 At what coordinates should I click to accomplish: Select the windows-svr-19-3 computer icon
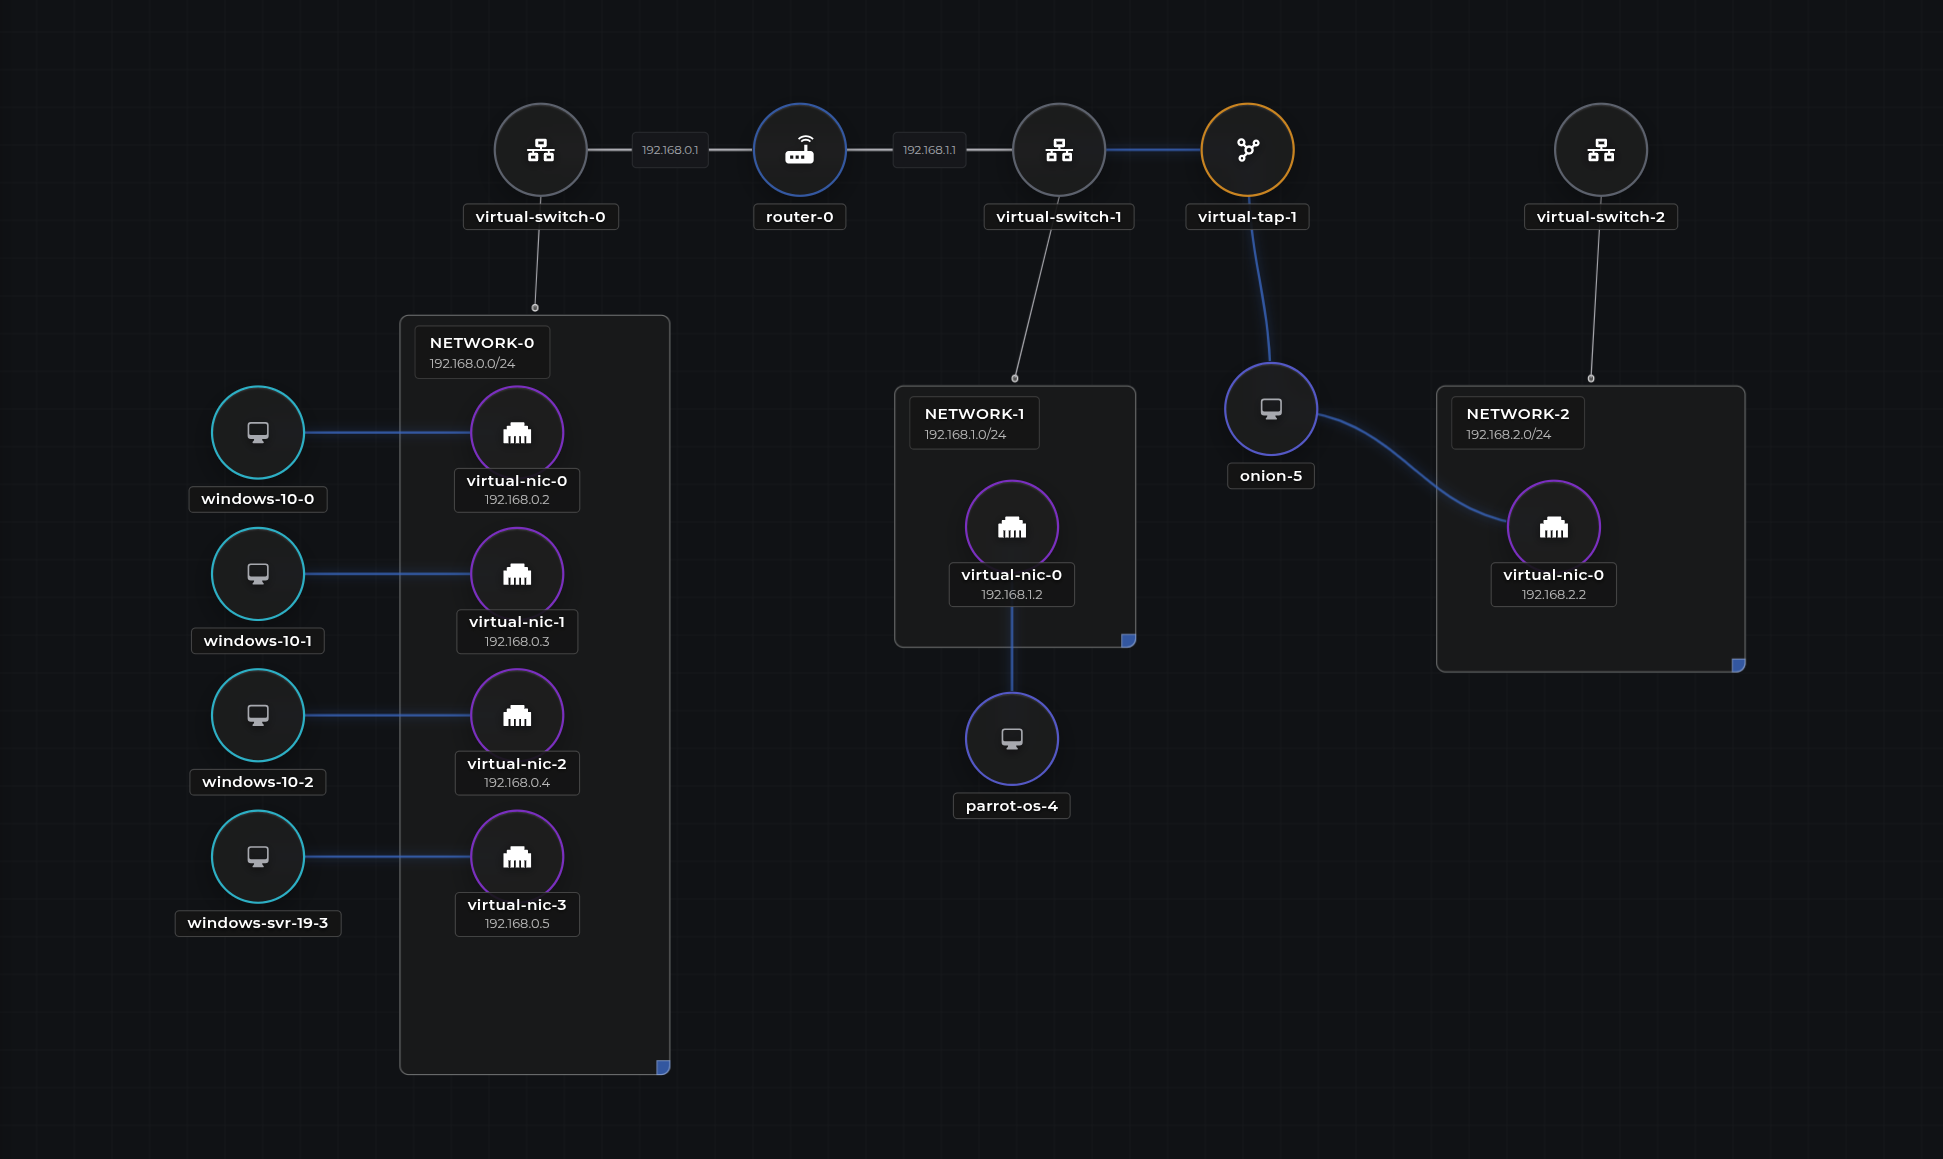[257, 857]
